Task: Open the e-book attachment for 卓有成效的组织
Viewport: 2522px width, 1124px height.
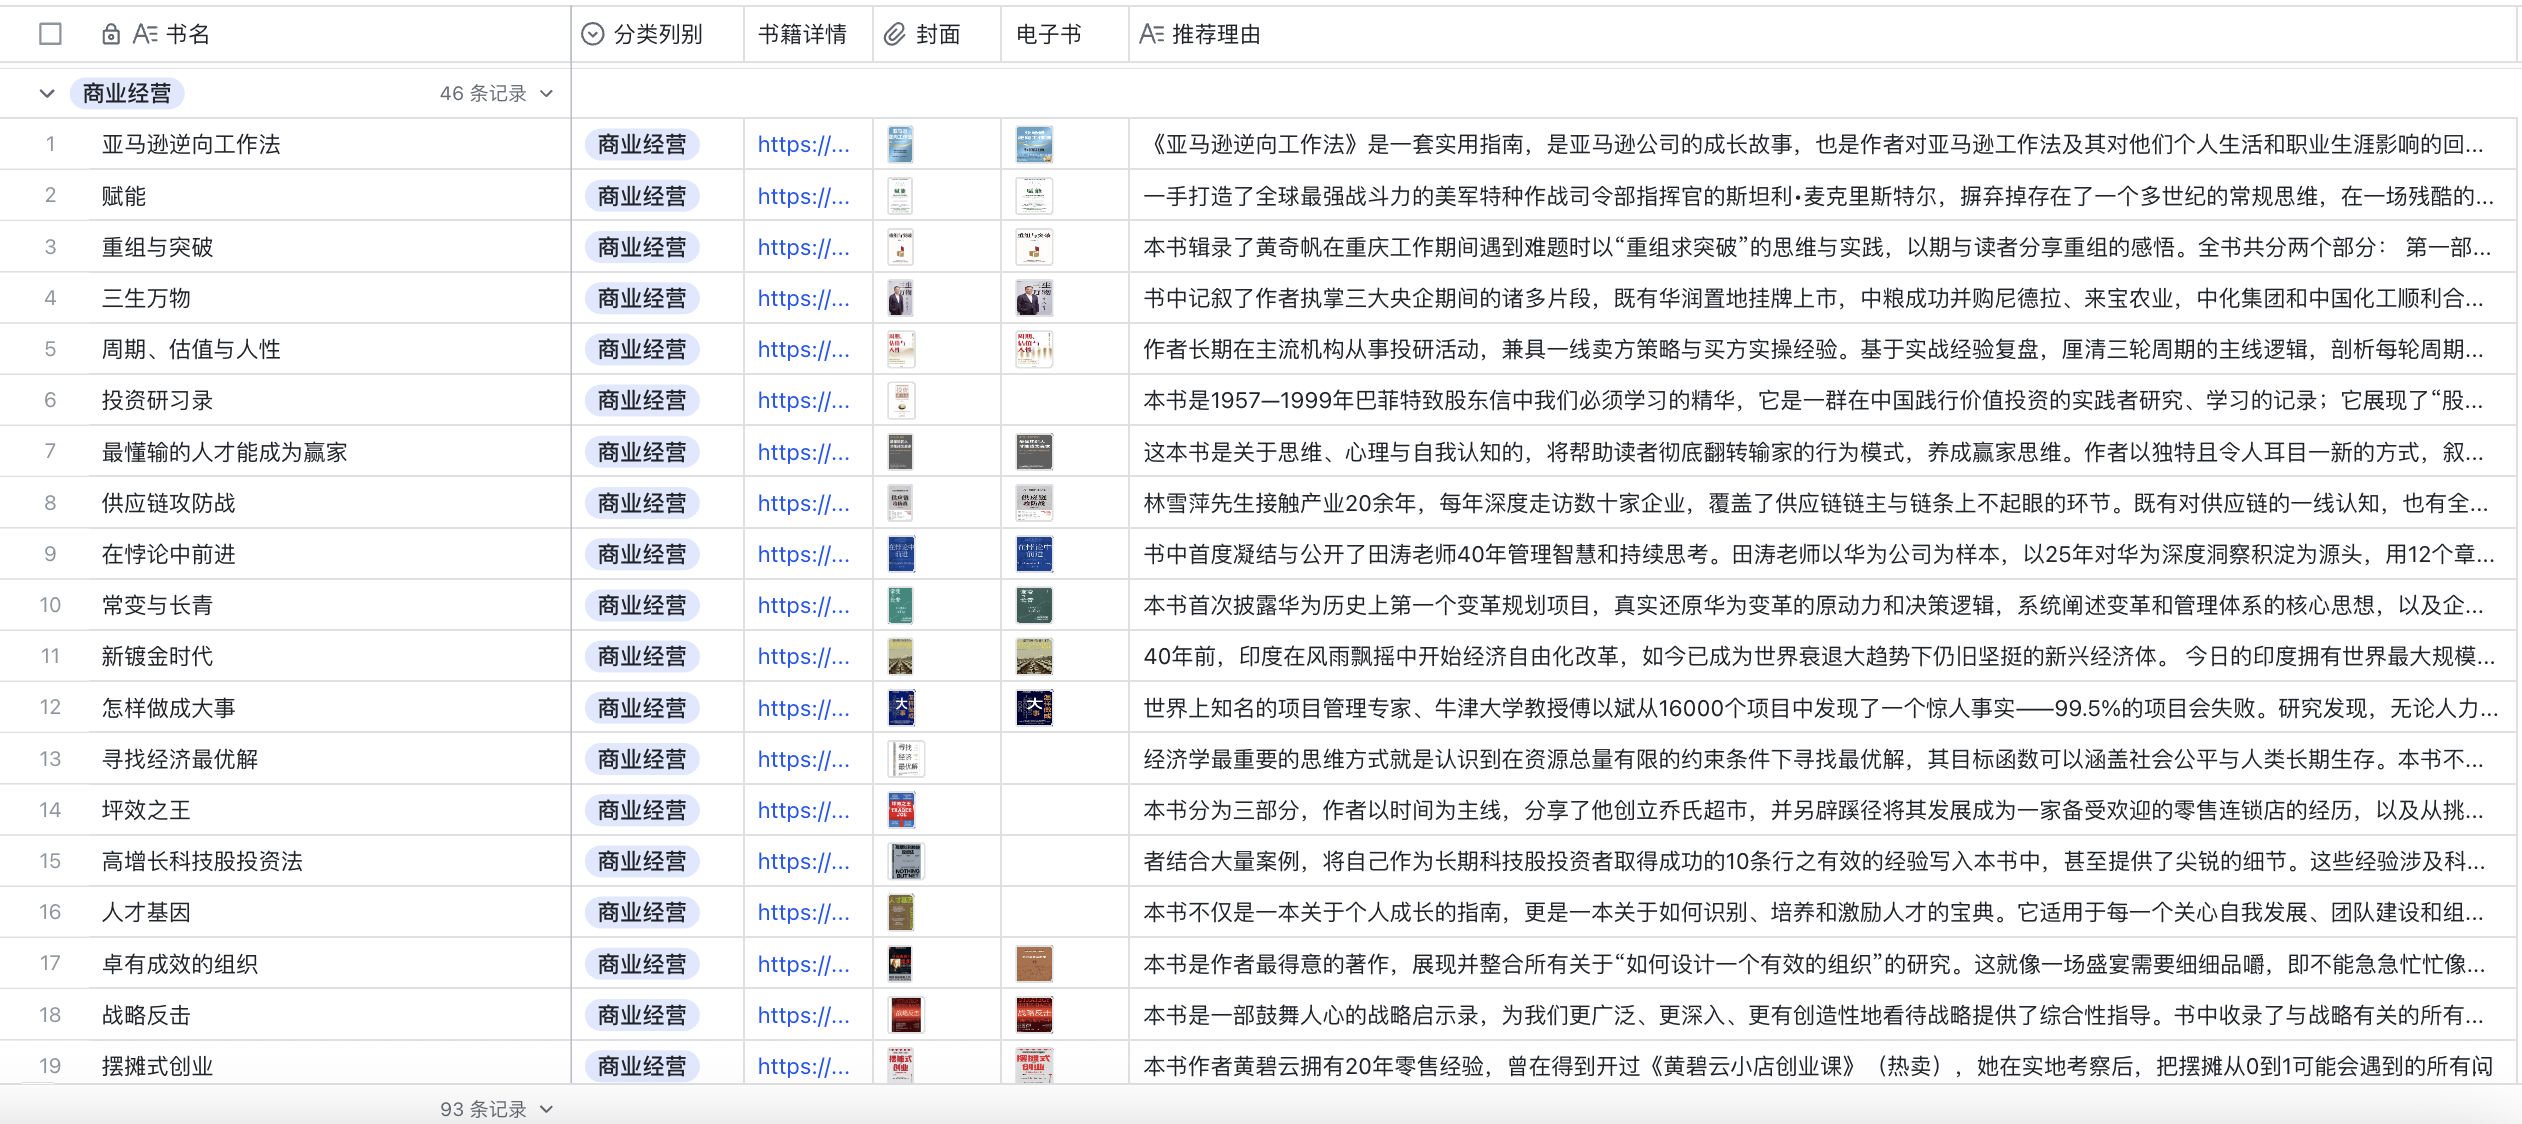Action: coord(1033,964)
